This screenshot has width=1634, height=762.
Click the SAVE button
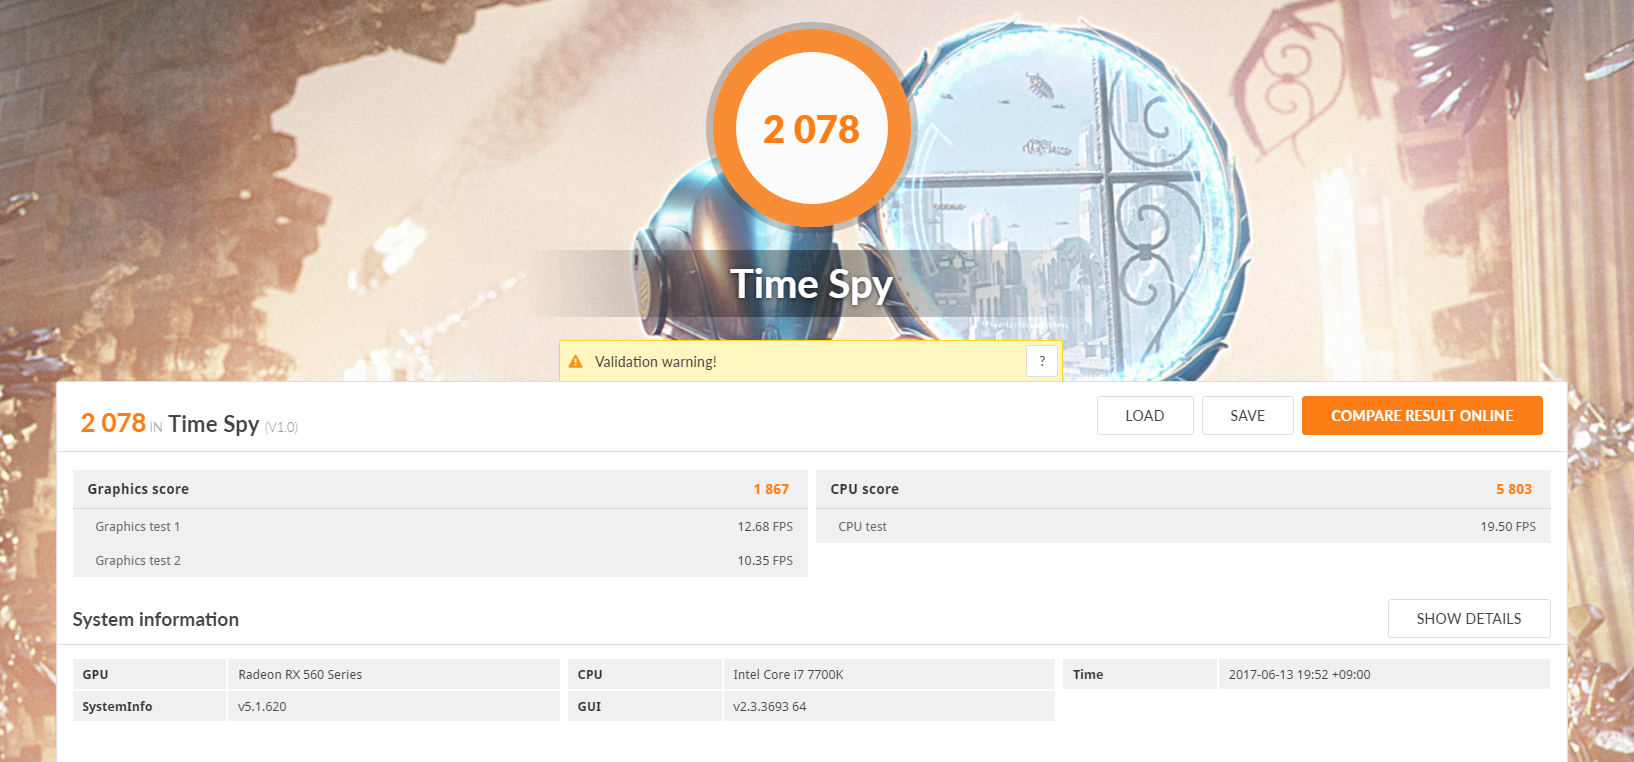click(1248, 416)
